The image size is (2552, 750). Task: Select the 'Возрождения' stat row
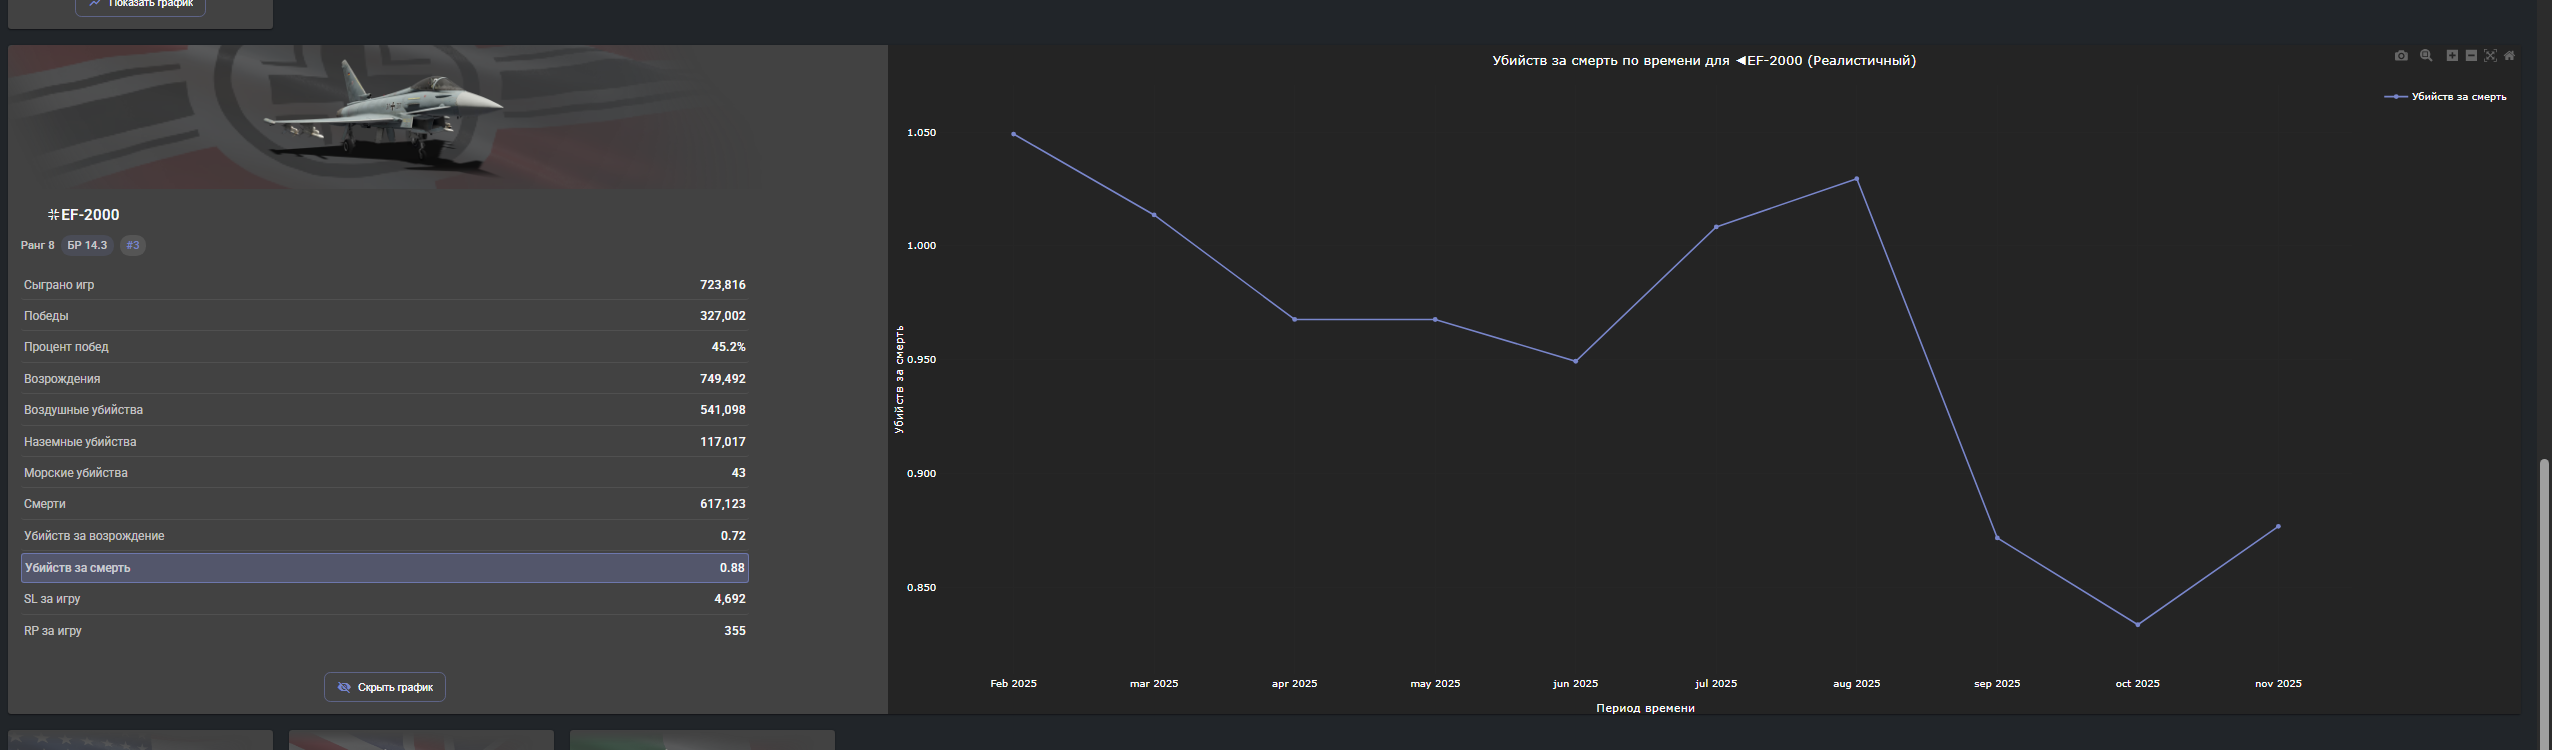coord(385,379)
